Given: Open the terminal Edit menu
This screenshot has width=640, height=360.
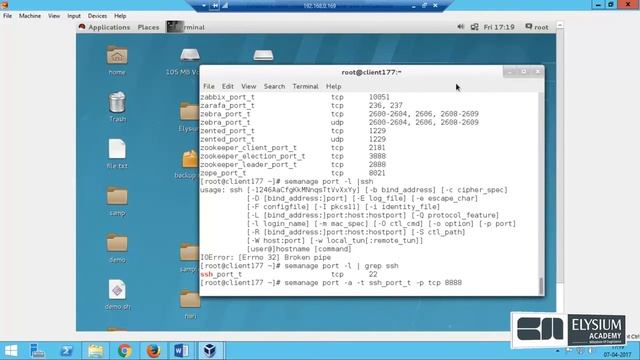Looking at the screenshot, I should coord(228,87).
